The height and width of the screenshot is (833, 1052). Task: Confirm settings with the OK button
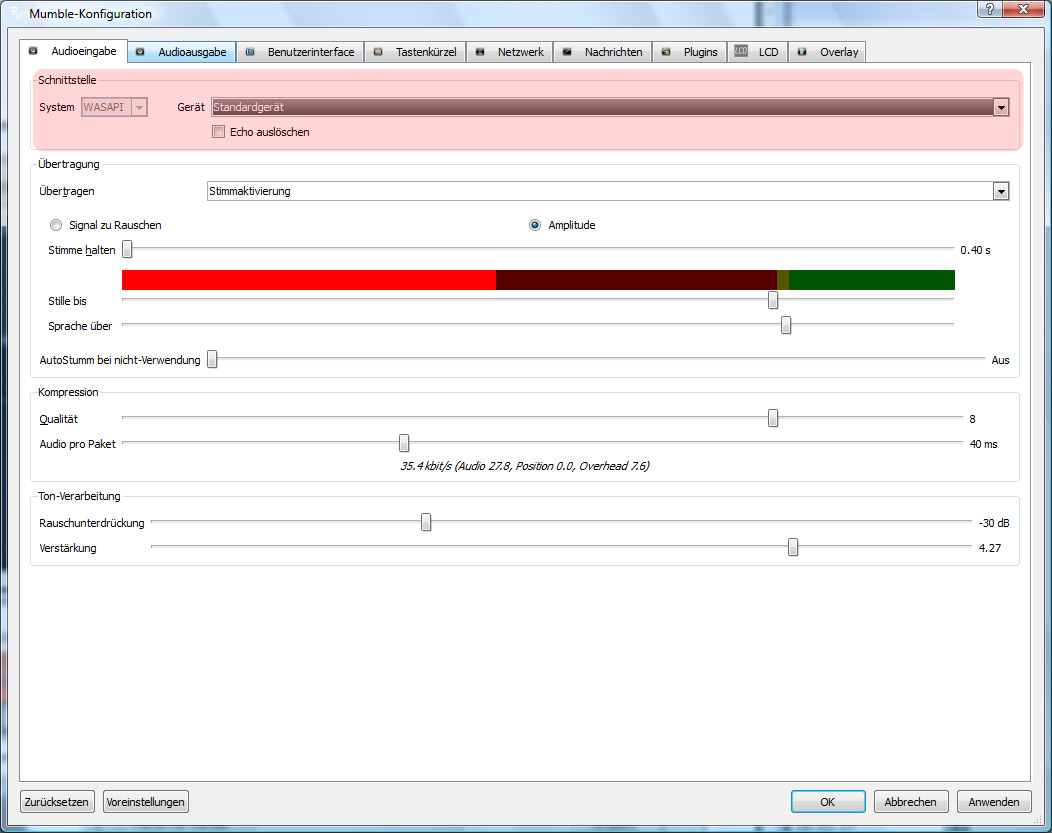(x=828, y=802)
